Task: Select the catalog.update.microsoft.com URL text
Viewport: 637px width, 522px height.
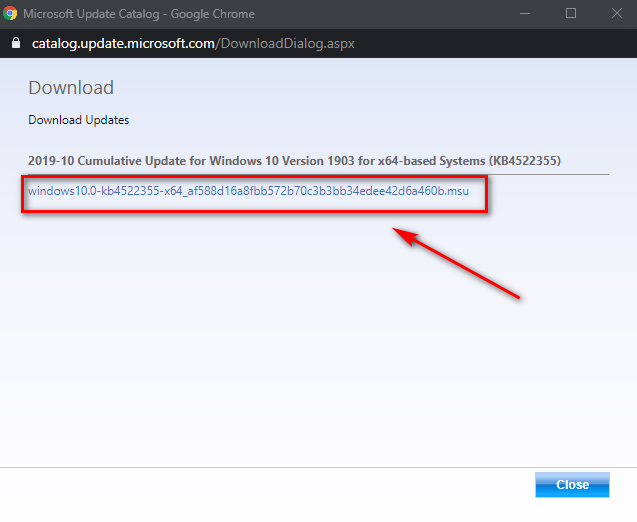Action: coord(193,43)
